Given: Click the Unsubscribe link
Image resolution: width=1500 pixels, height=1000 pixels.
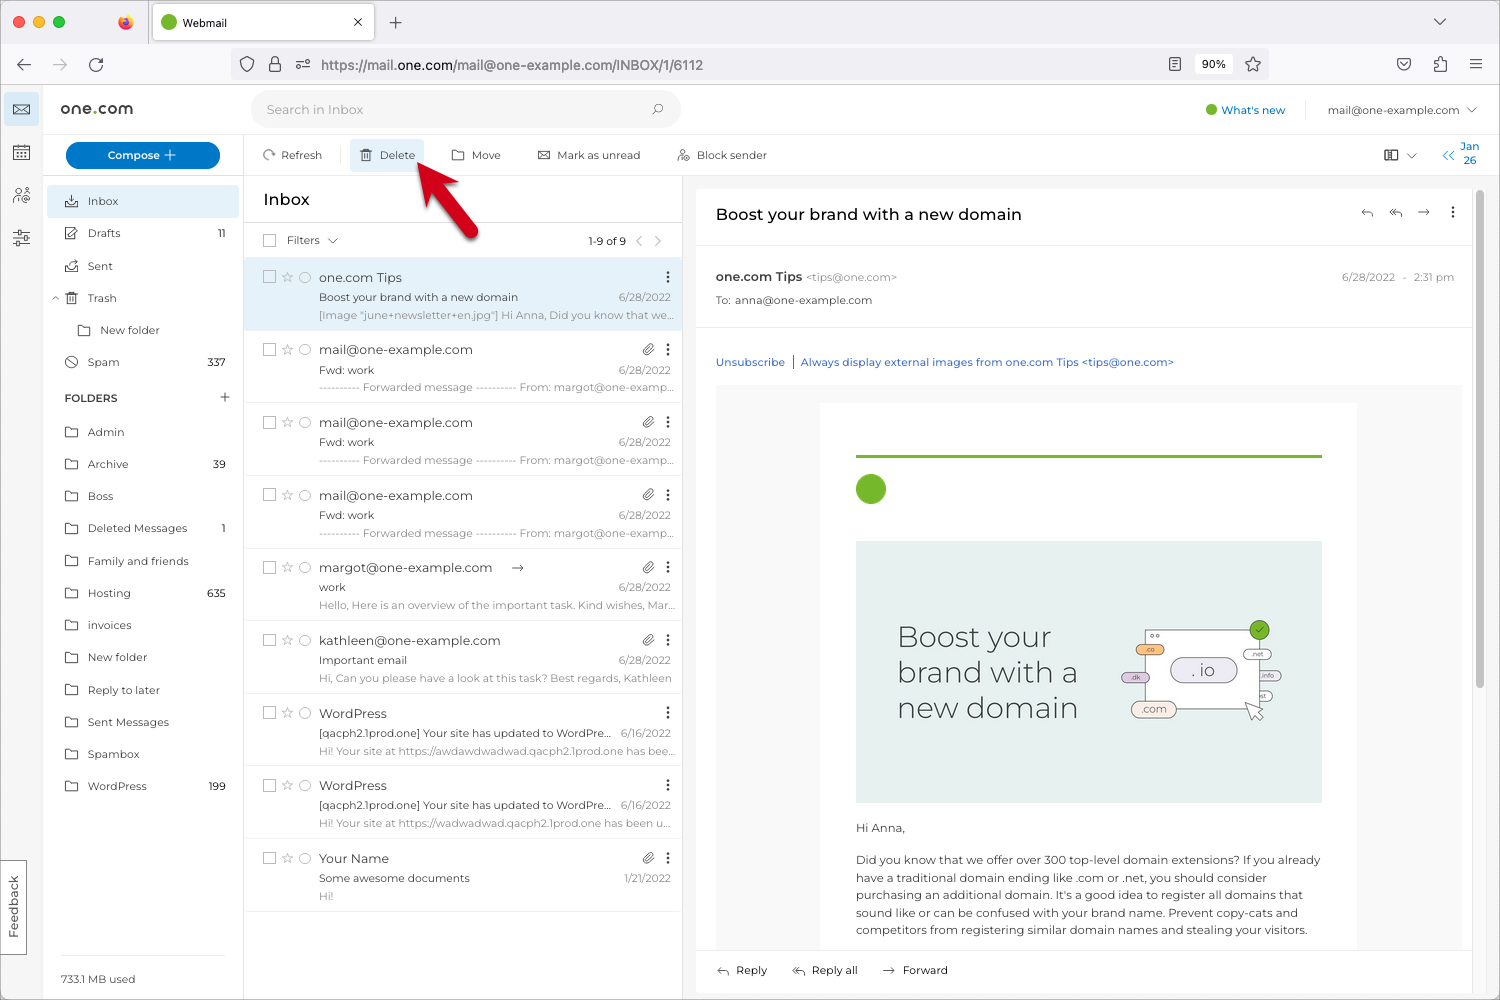Looking at the screenshot, I should click(x=750, y=362).
